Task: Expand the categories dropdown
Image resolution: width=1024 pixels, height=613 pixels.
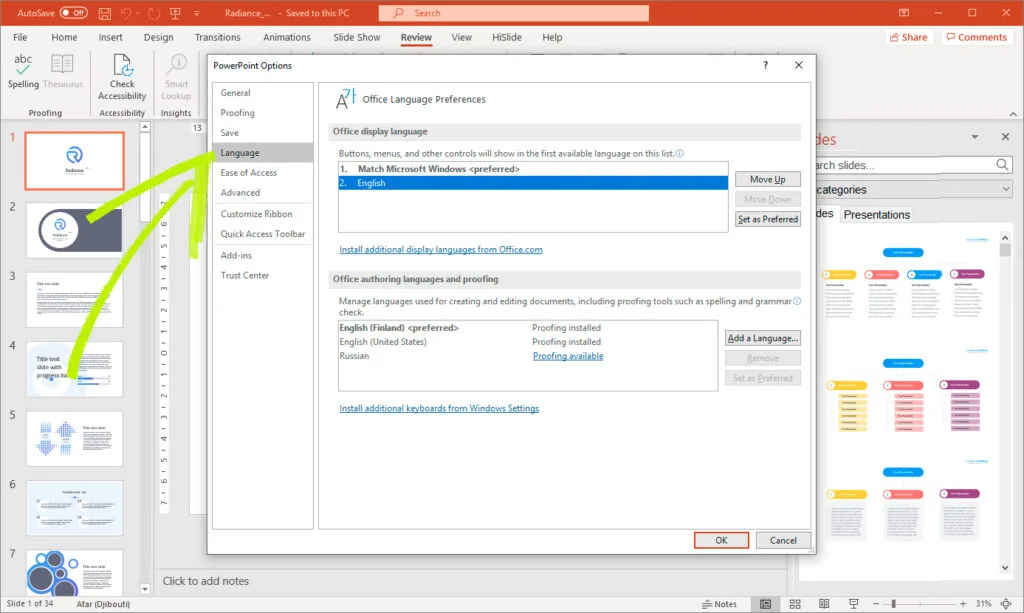Action: tap(1005, 189)
